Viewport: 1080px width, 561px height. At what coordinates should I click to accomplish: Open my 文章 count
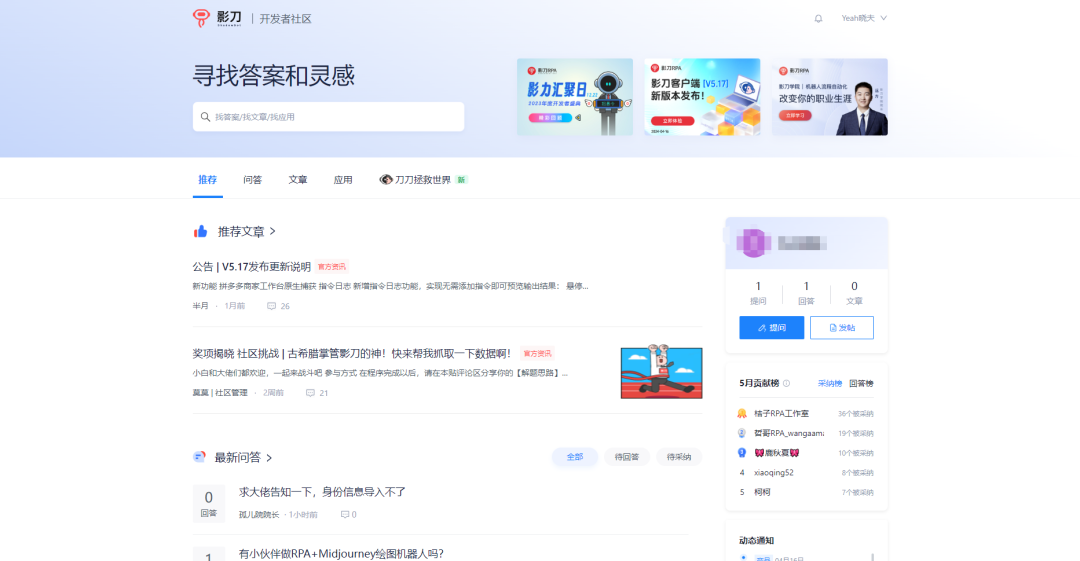click(x=854, y=293)
